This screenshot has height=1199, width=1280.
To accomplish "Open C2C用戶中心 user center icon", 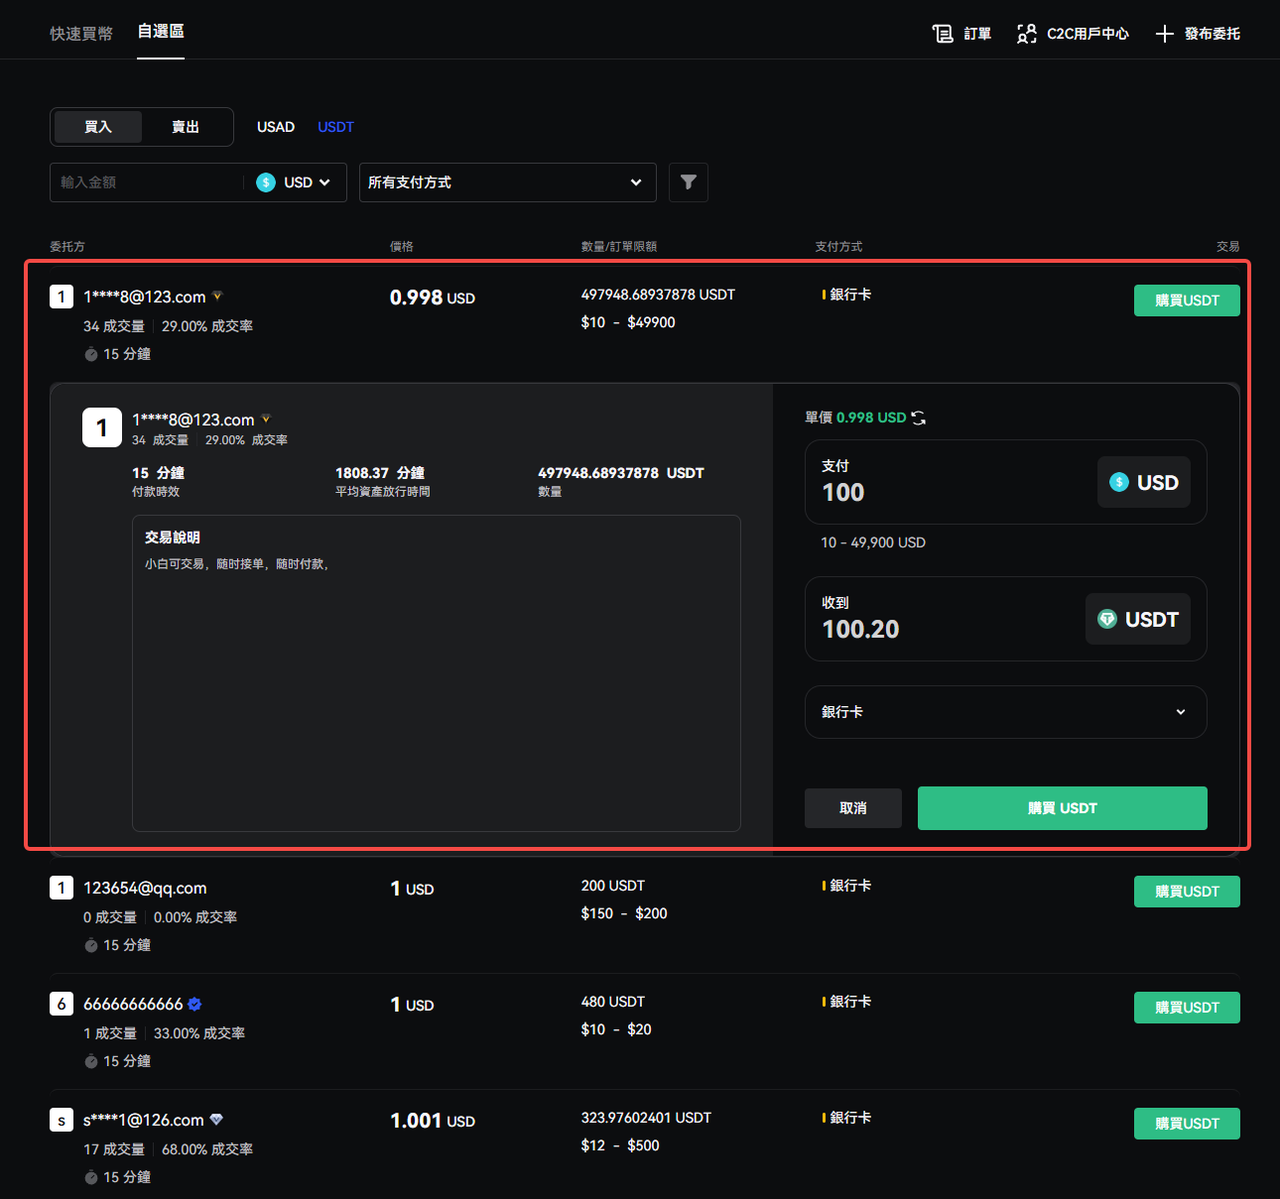I will [x=1026, y=34].
